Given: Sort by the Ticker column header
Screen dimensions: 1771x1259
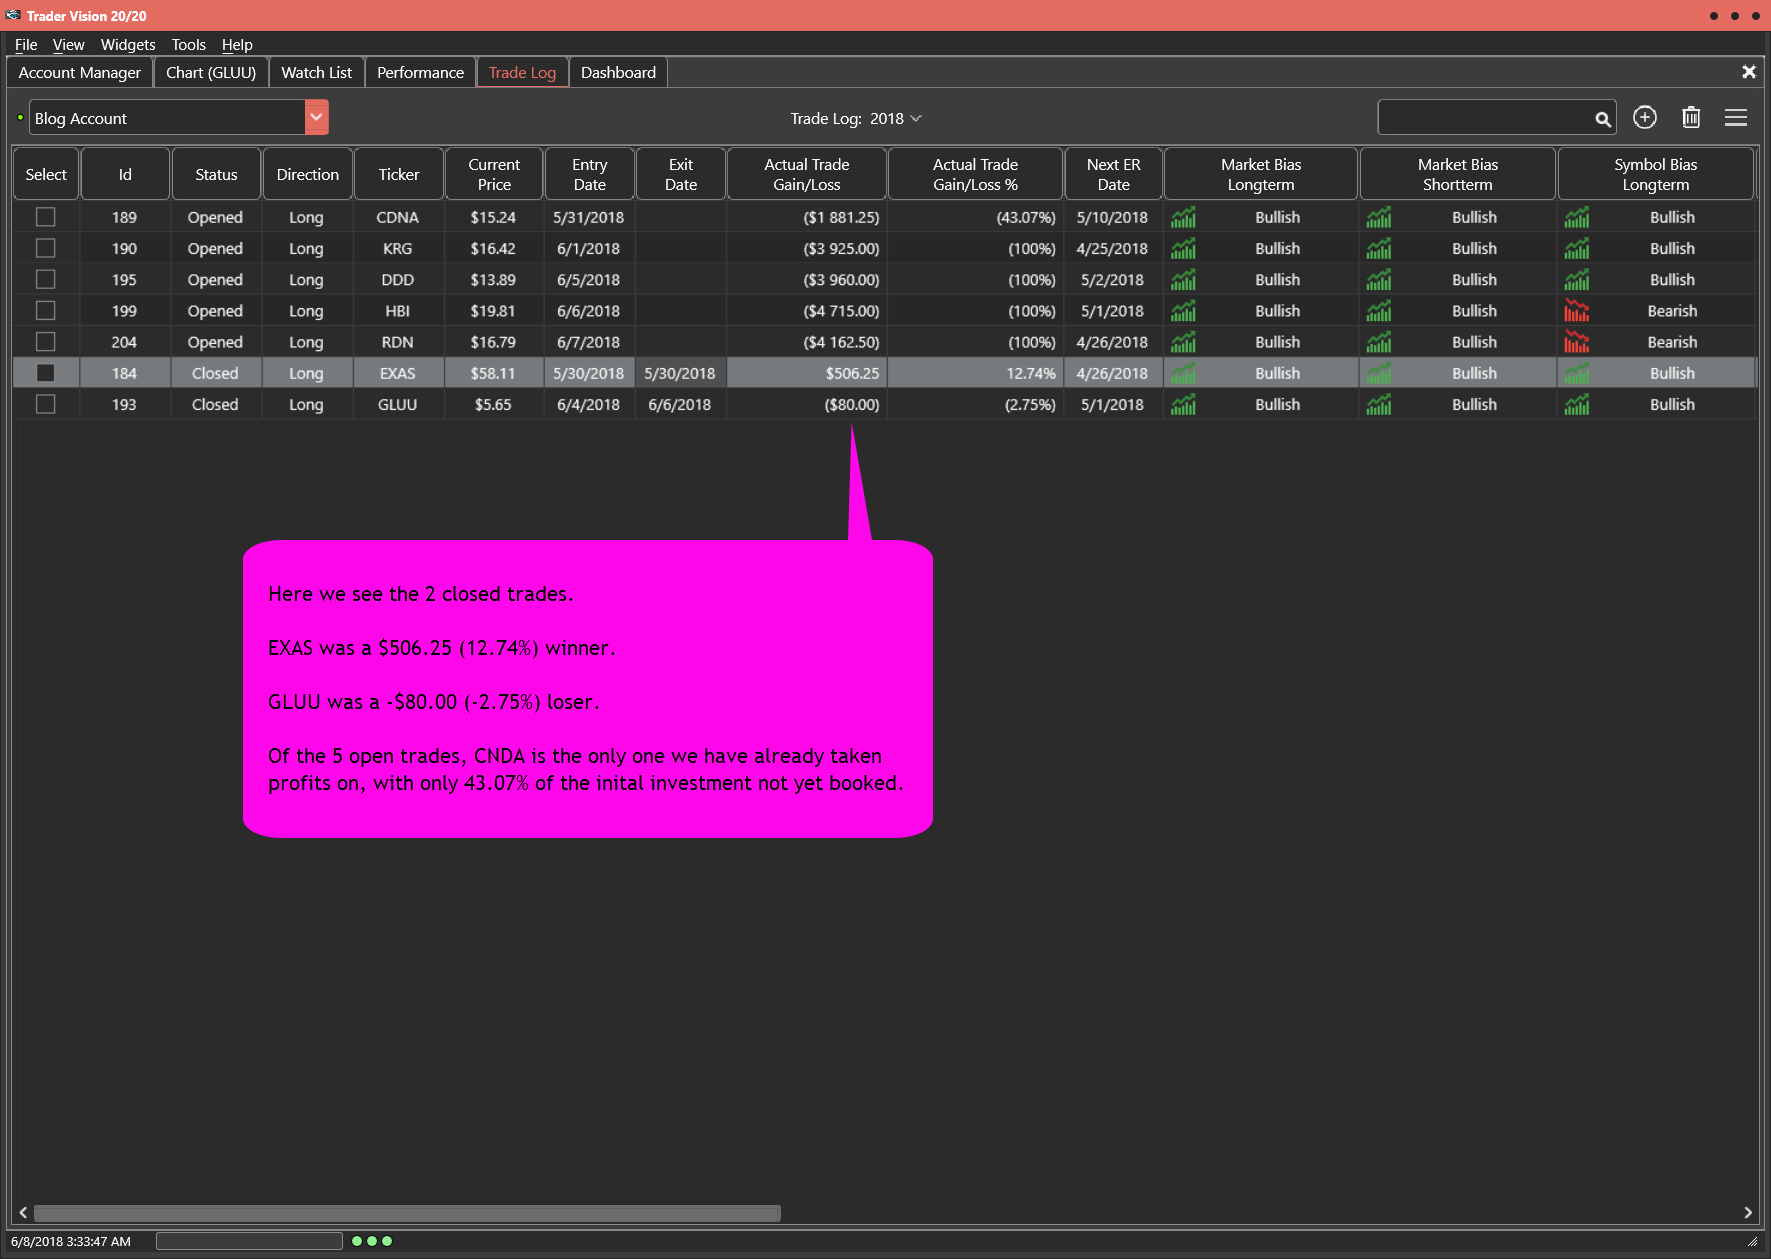Looking at the screenshot, I should [x=398, y=174].
